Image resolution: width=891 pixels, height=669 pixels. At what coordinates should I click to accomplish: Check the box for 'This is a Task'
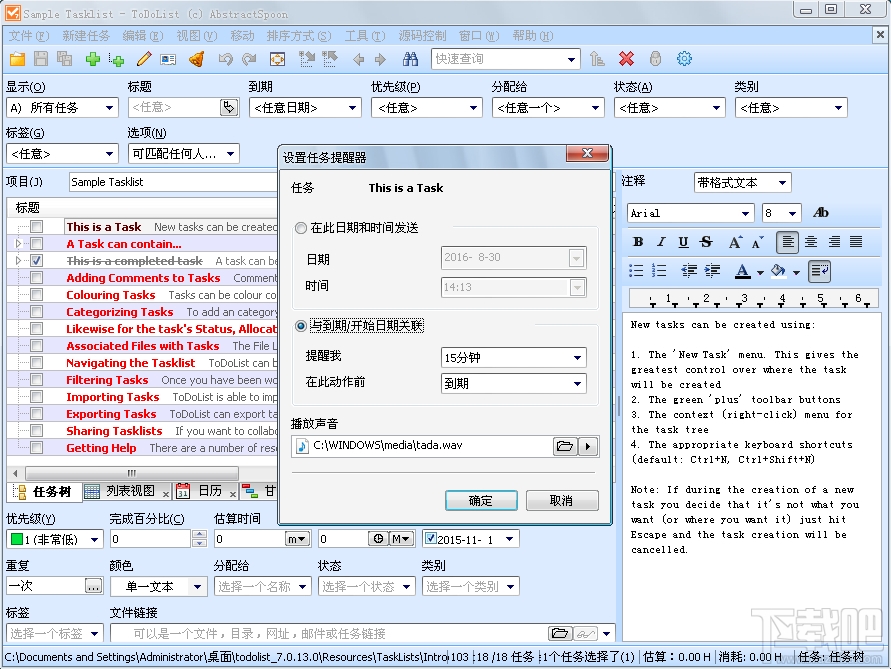pyautogui.click(x=36, y=227)
